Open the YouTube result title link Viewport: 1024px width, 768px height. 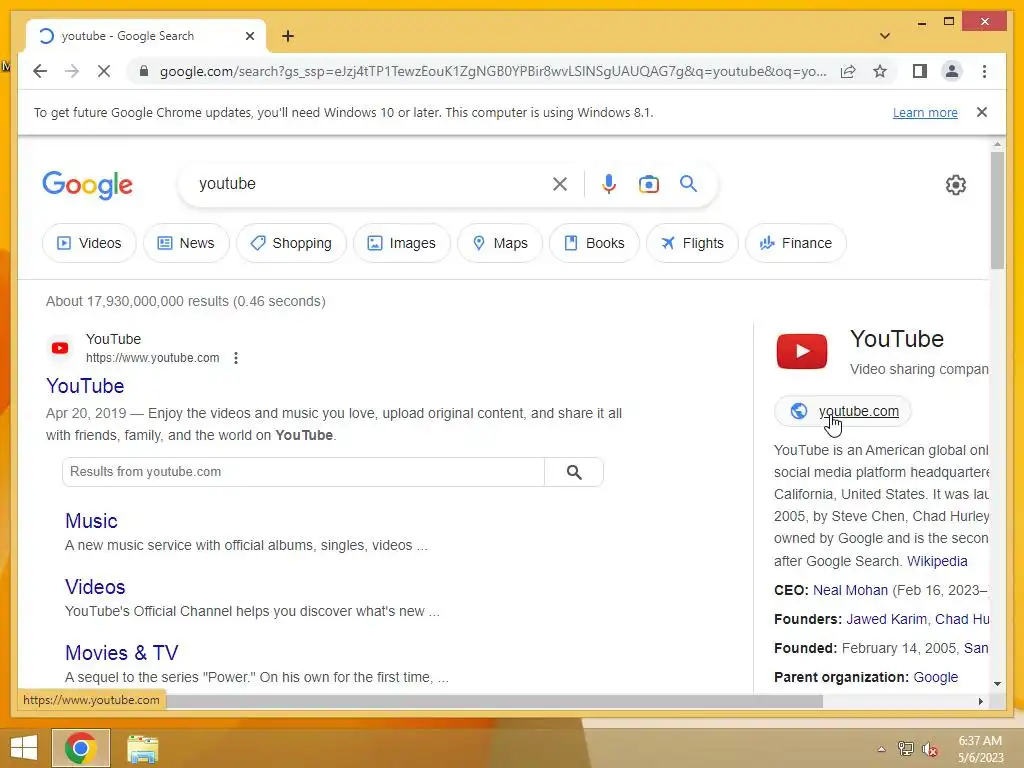(x=85, y=386)
